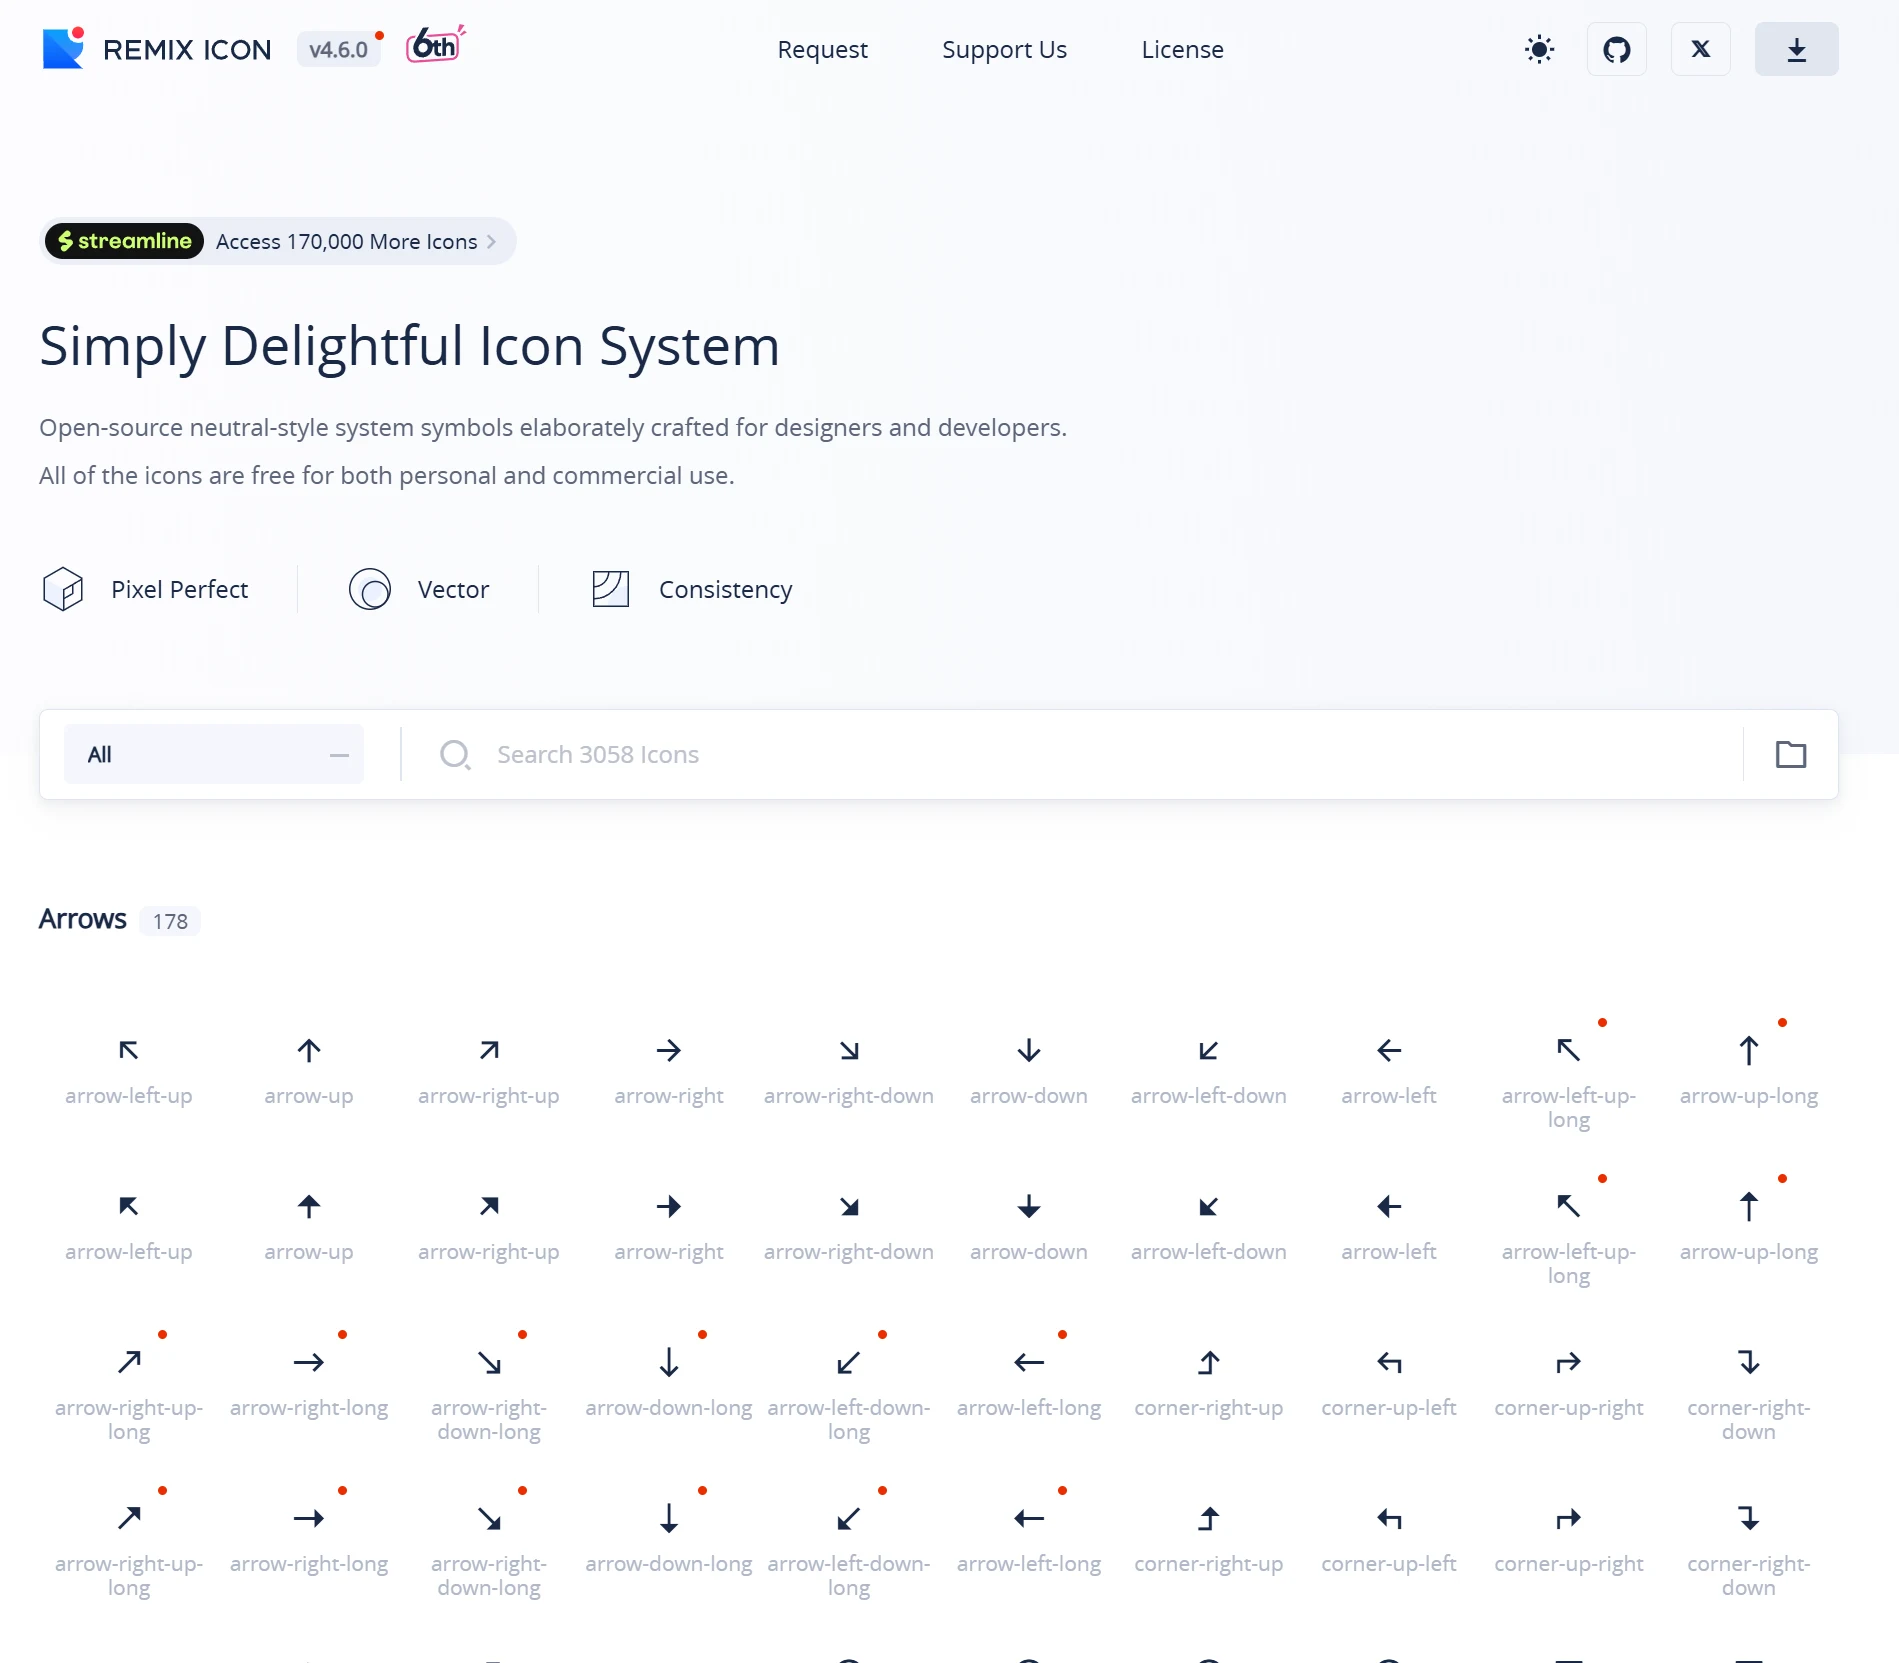Open the collection folder icon

pos(1790,754)
